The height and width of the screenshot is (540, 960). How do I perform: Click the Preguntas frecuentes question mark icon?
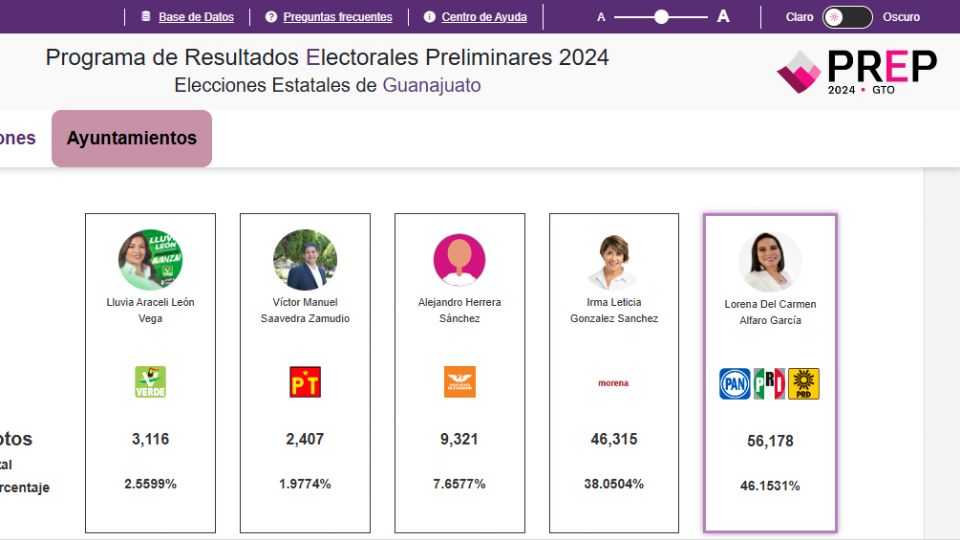[271, 17]
